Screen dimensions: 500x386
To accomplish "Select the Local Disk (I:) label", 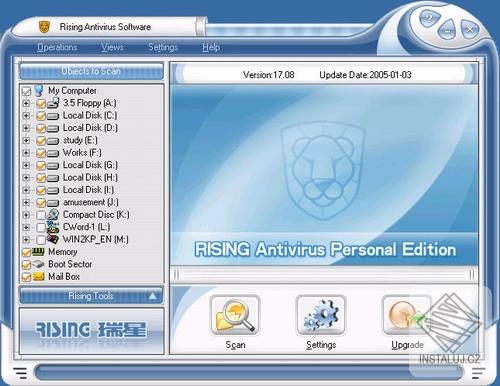I will [88, 190].
